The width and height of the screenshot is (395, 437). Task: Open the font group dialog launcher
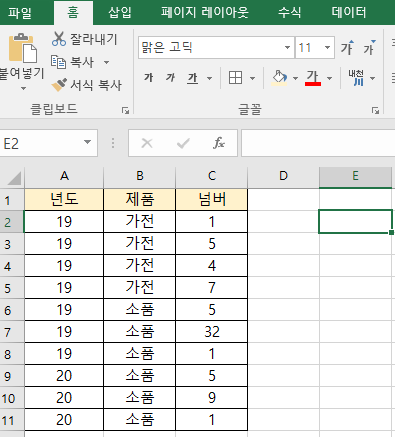pyautogui.click(x=375, y=110)
